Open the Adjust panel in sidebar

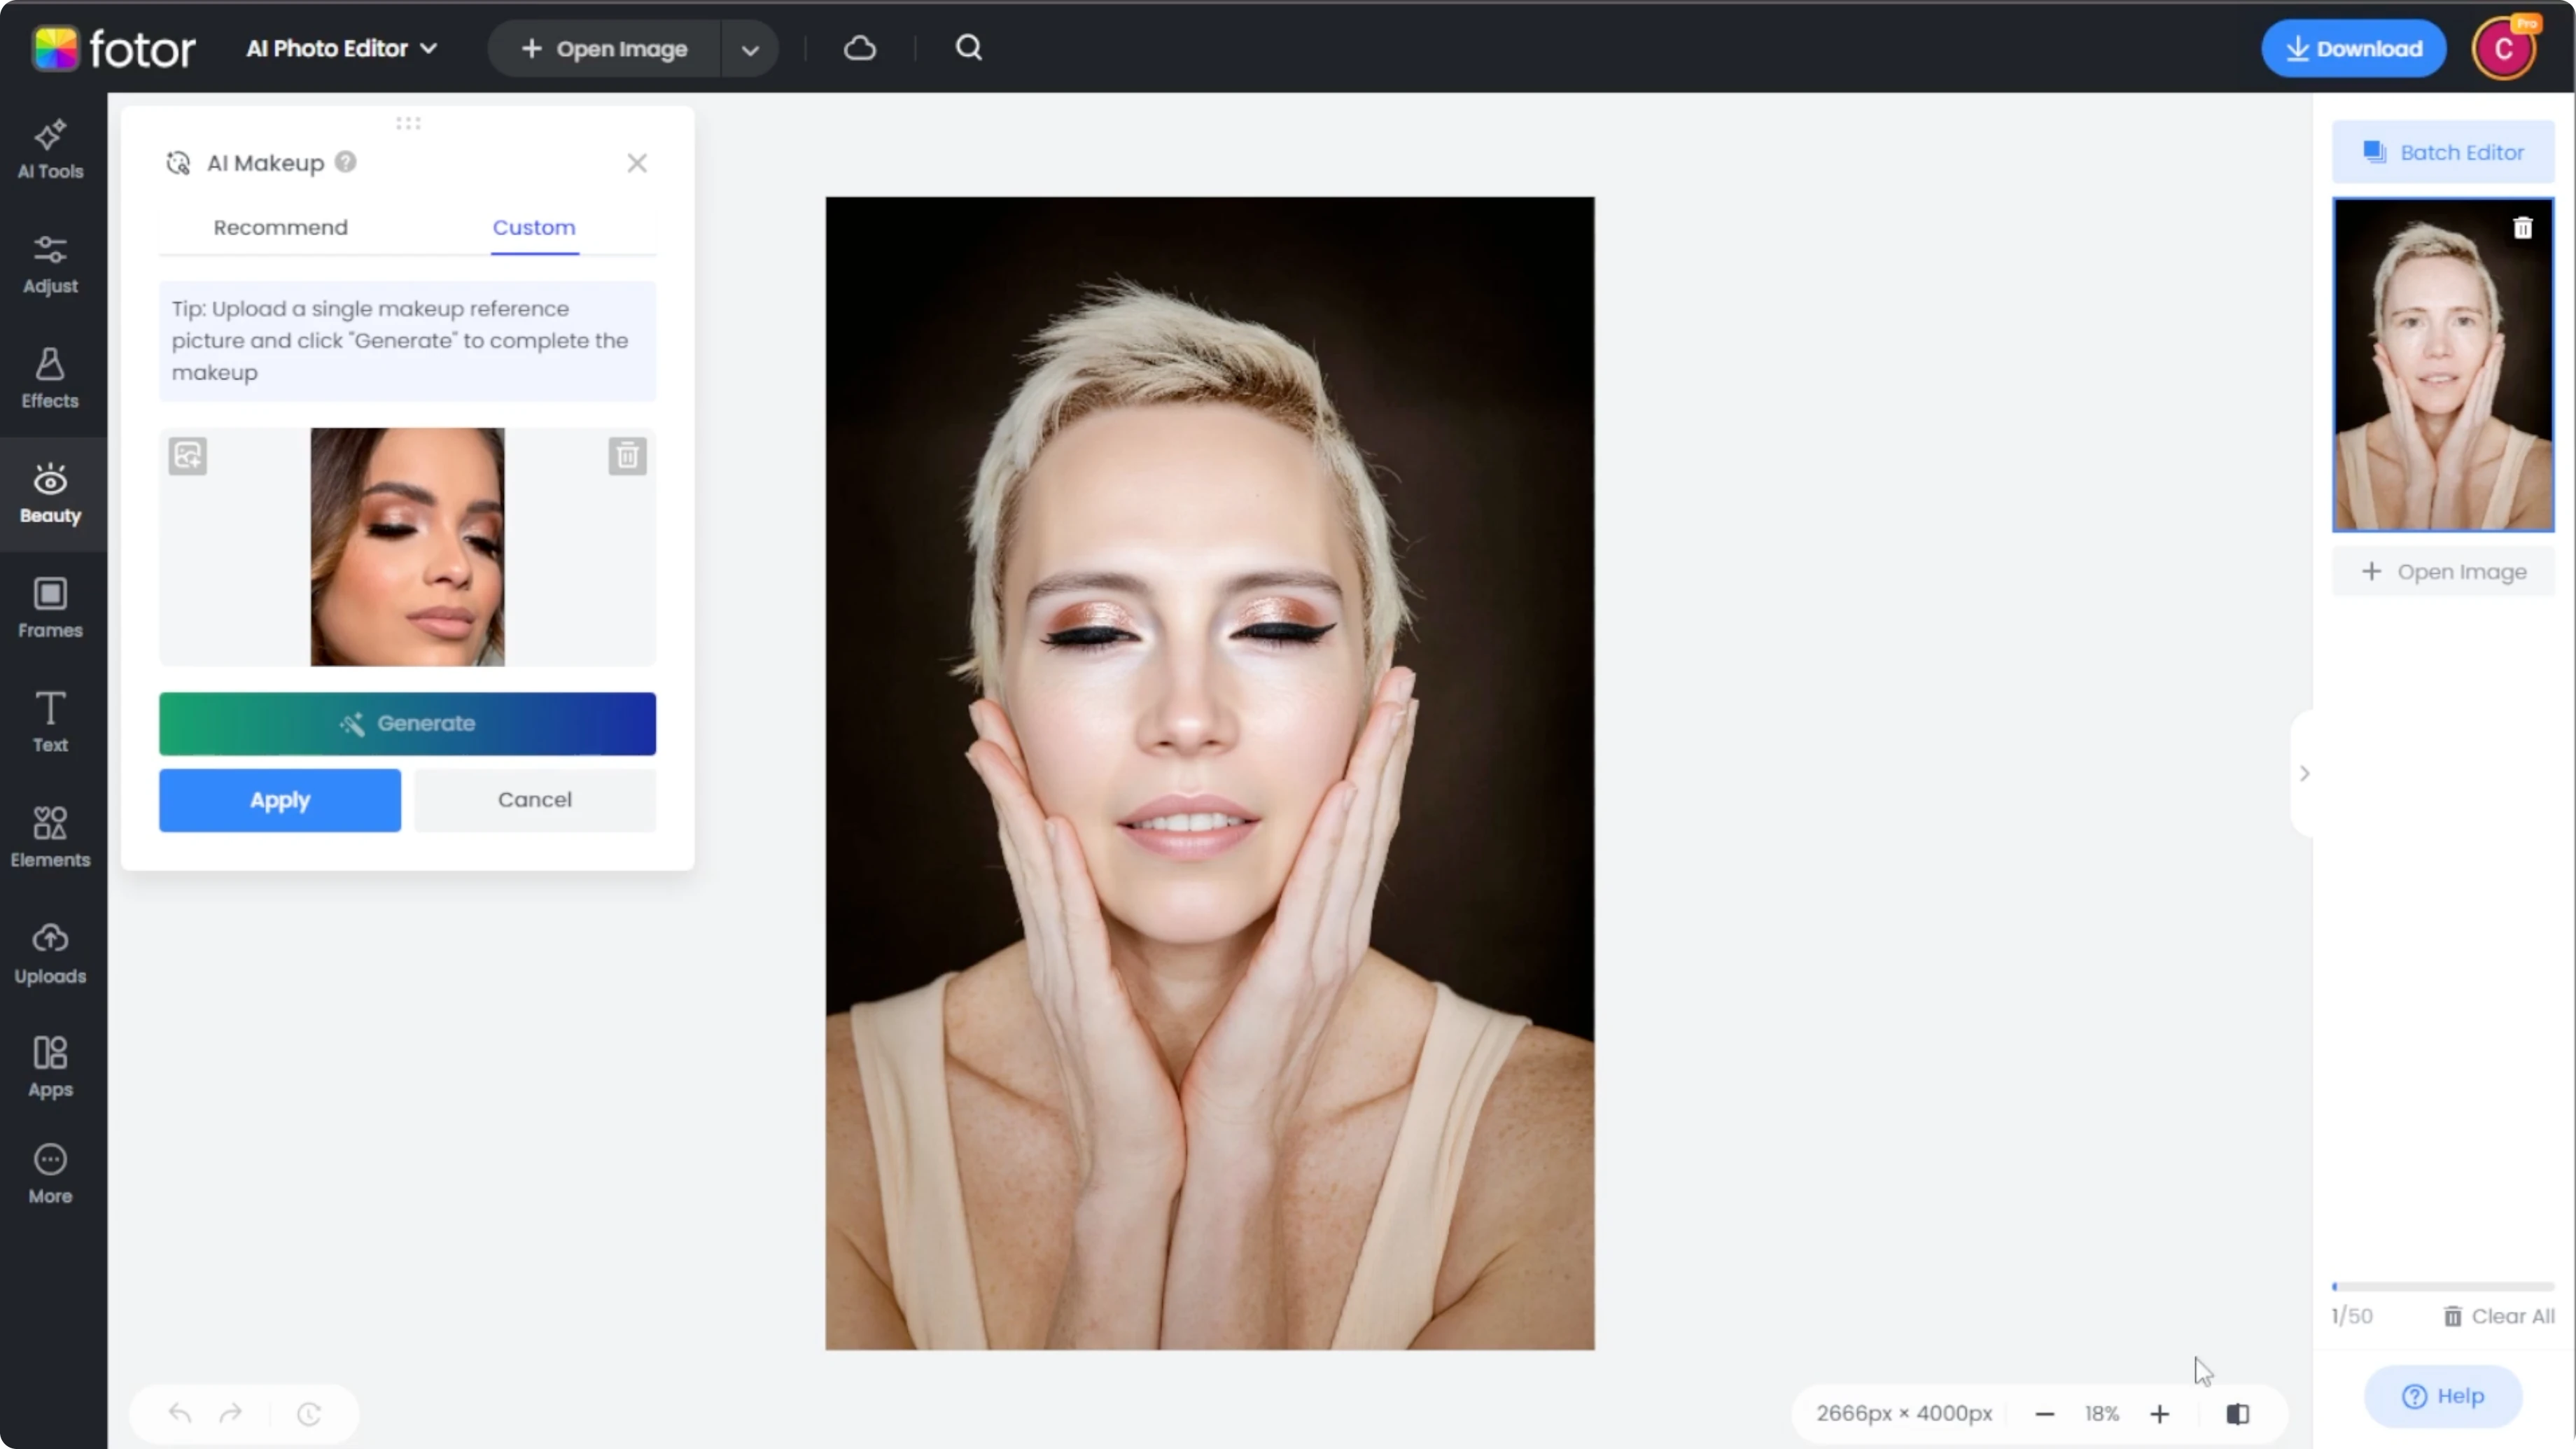pos(50,265)
